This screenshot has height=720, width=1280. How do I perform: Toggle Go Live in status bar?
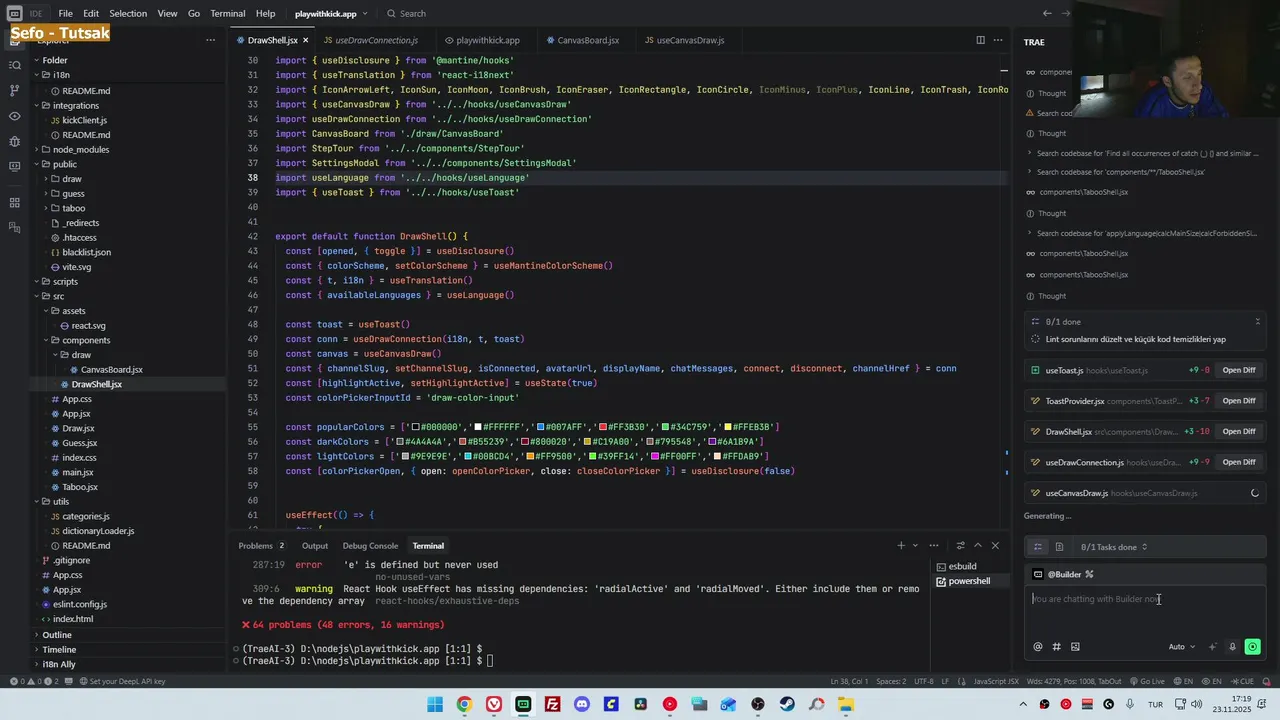tap(1147, 682)
